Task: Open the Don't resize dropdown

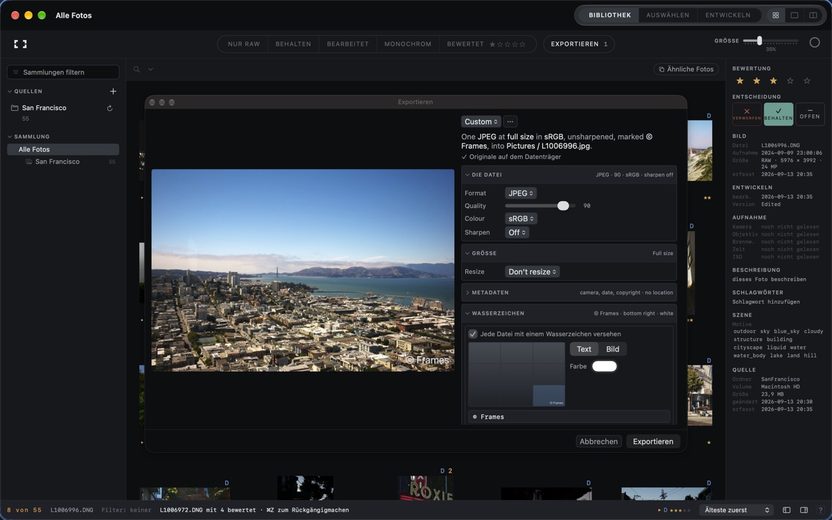Action: click(x=532, y=272)
